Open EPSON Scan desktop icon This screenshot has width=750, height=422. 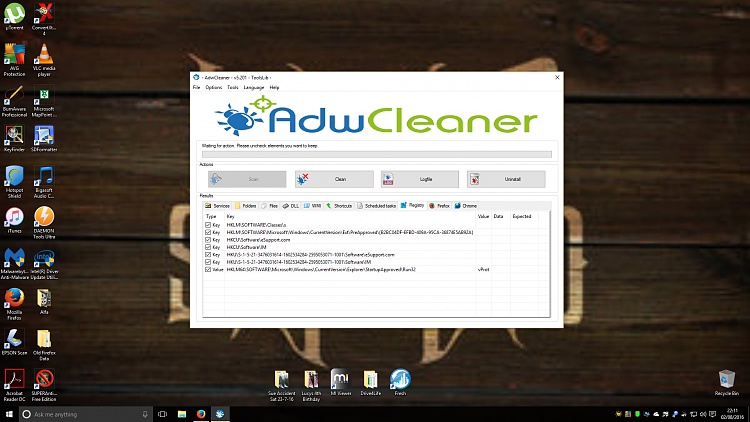[x=14, y=342]
